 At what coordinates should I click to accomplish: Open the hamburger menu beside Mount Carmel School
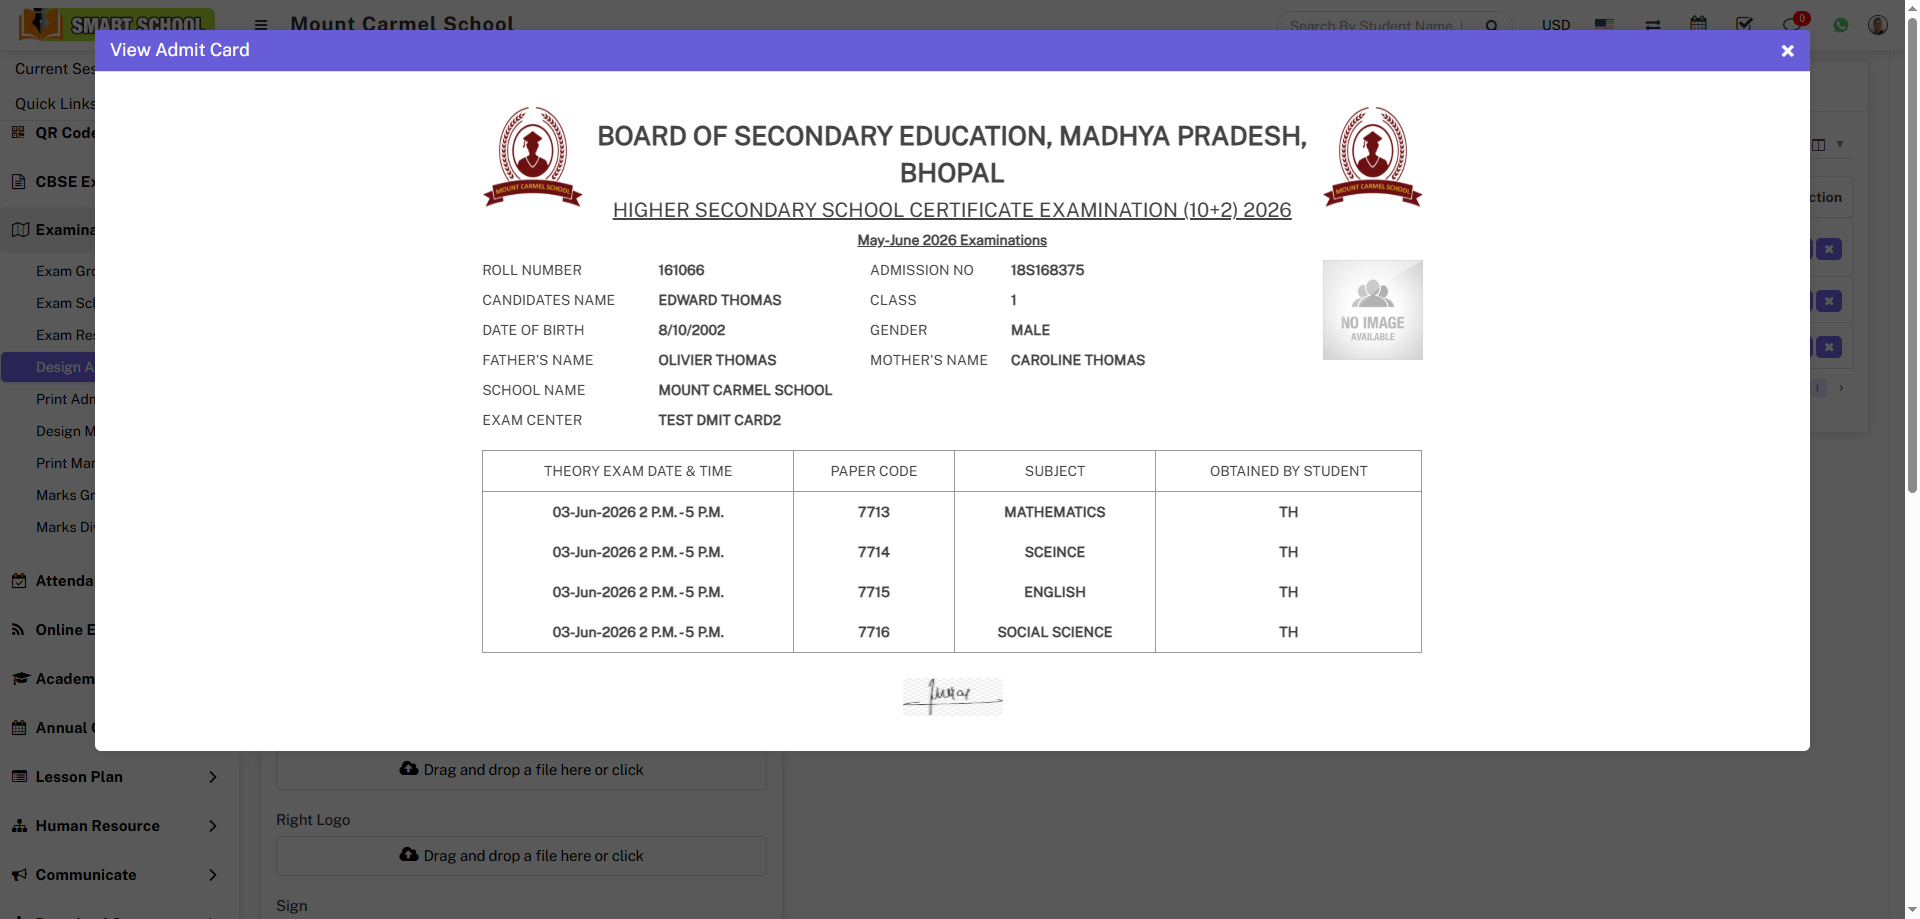click(260, 24)
